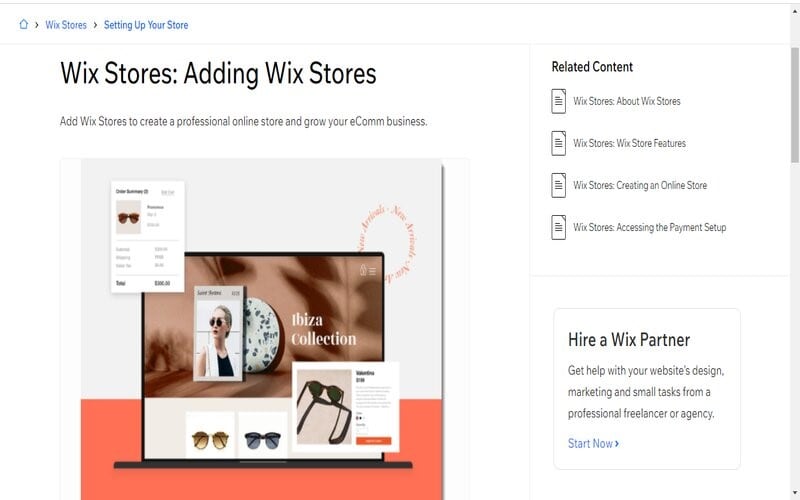Click document icon beside Wix Store Features
The image size is (800, 500).
point(559,143)
